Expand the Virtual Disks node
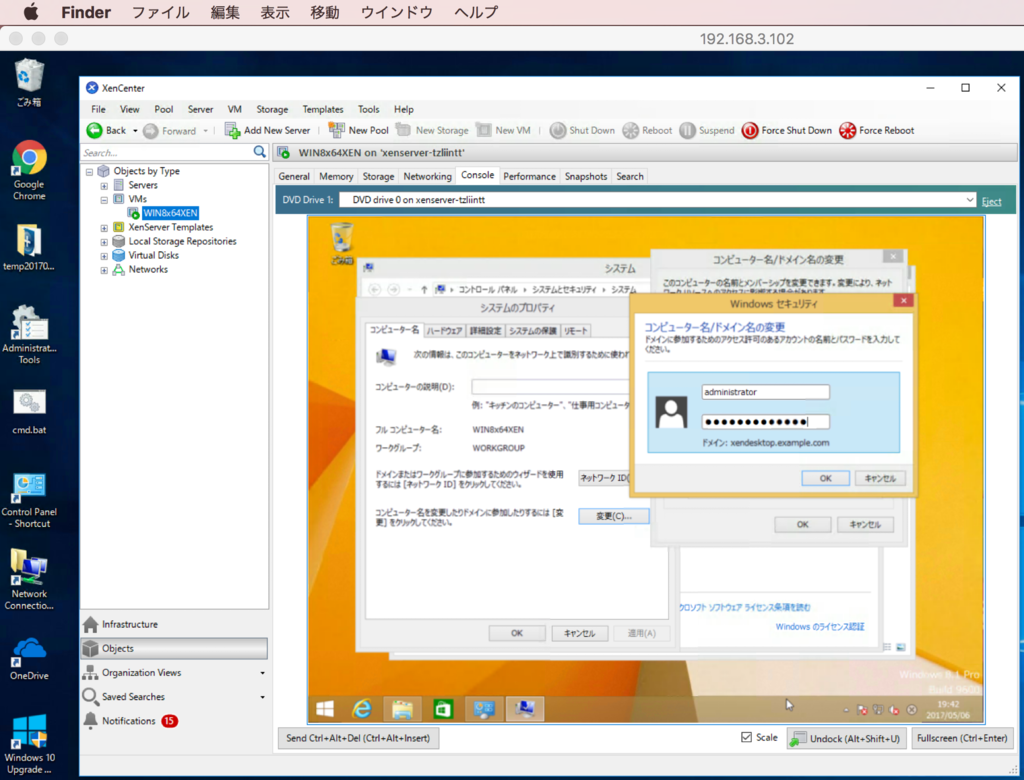 click(x=104, y=256)
